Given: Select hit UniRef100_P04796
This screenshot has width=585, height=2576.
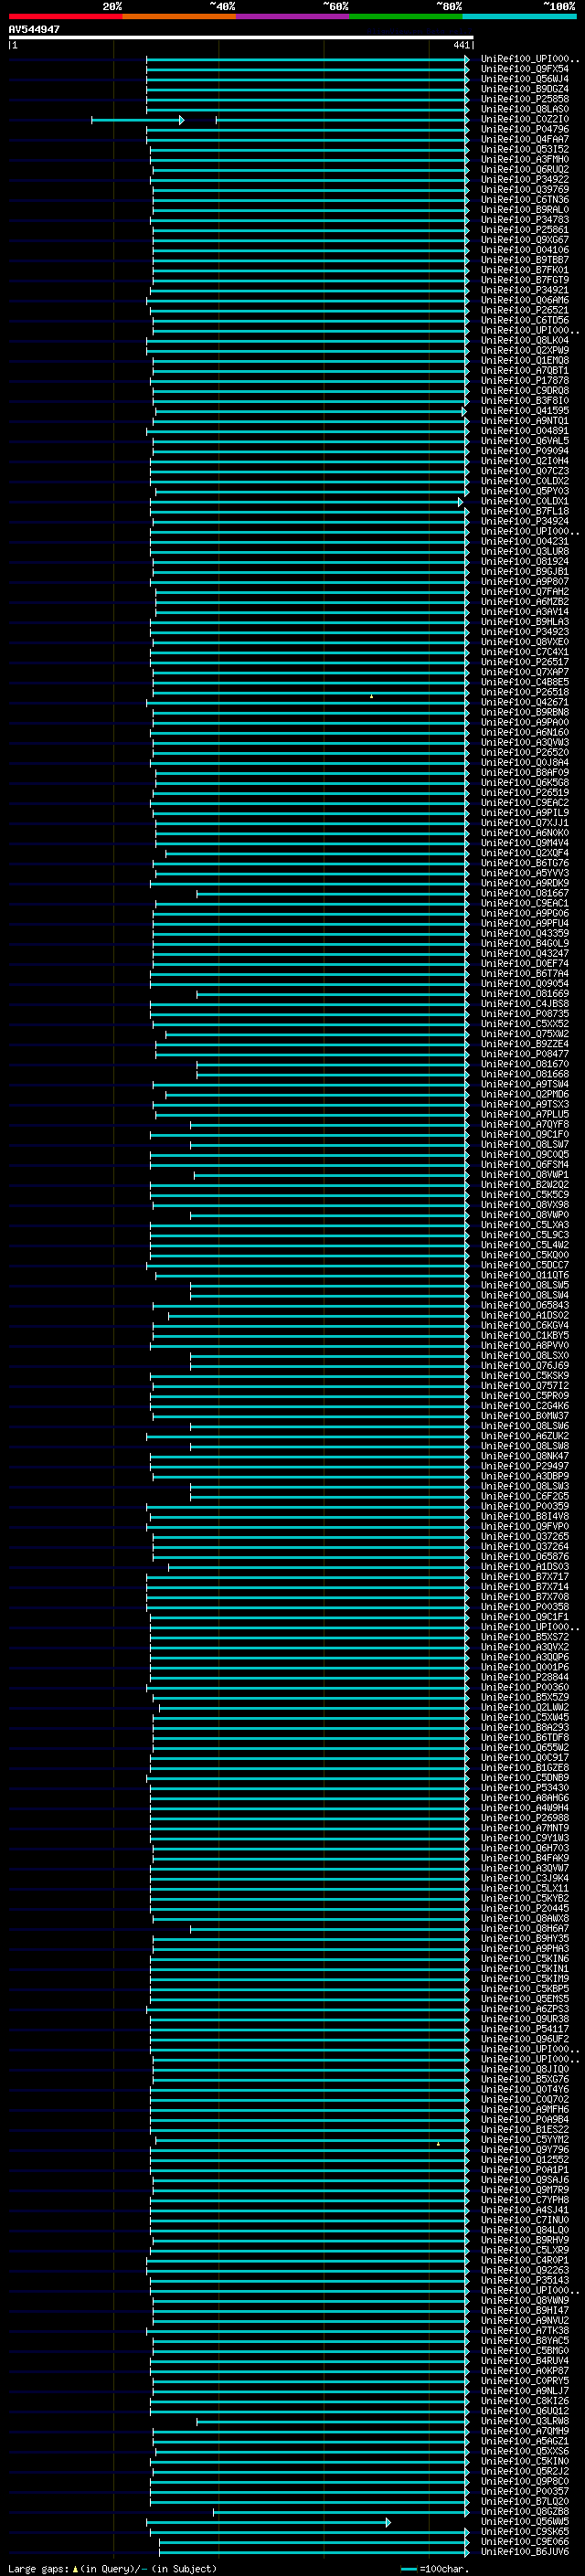Looking at the screenshot, I should tap(525, 129).
